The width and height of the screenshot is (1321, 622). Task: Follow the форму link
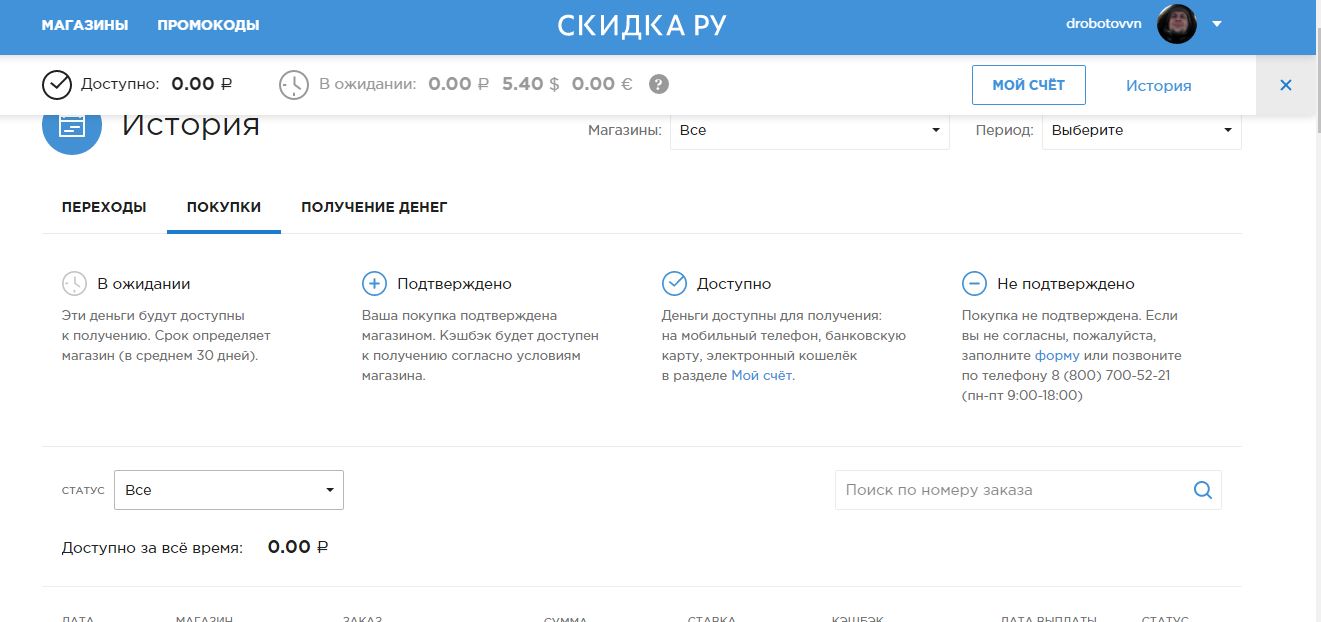pyautogui.click(x=1057, y=355)
